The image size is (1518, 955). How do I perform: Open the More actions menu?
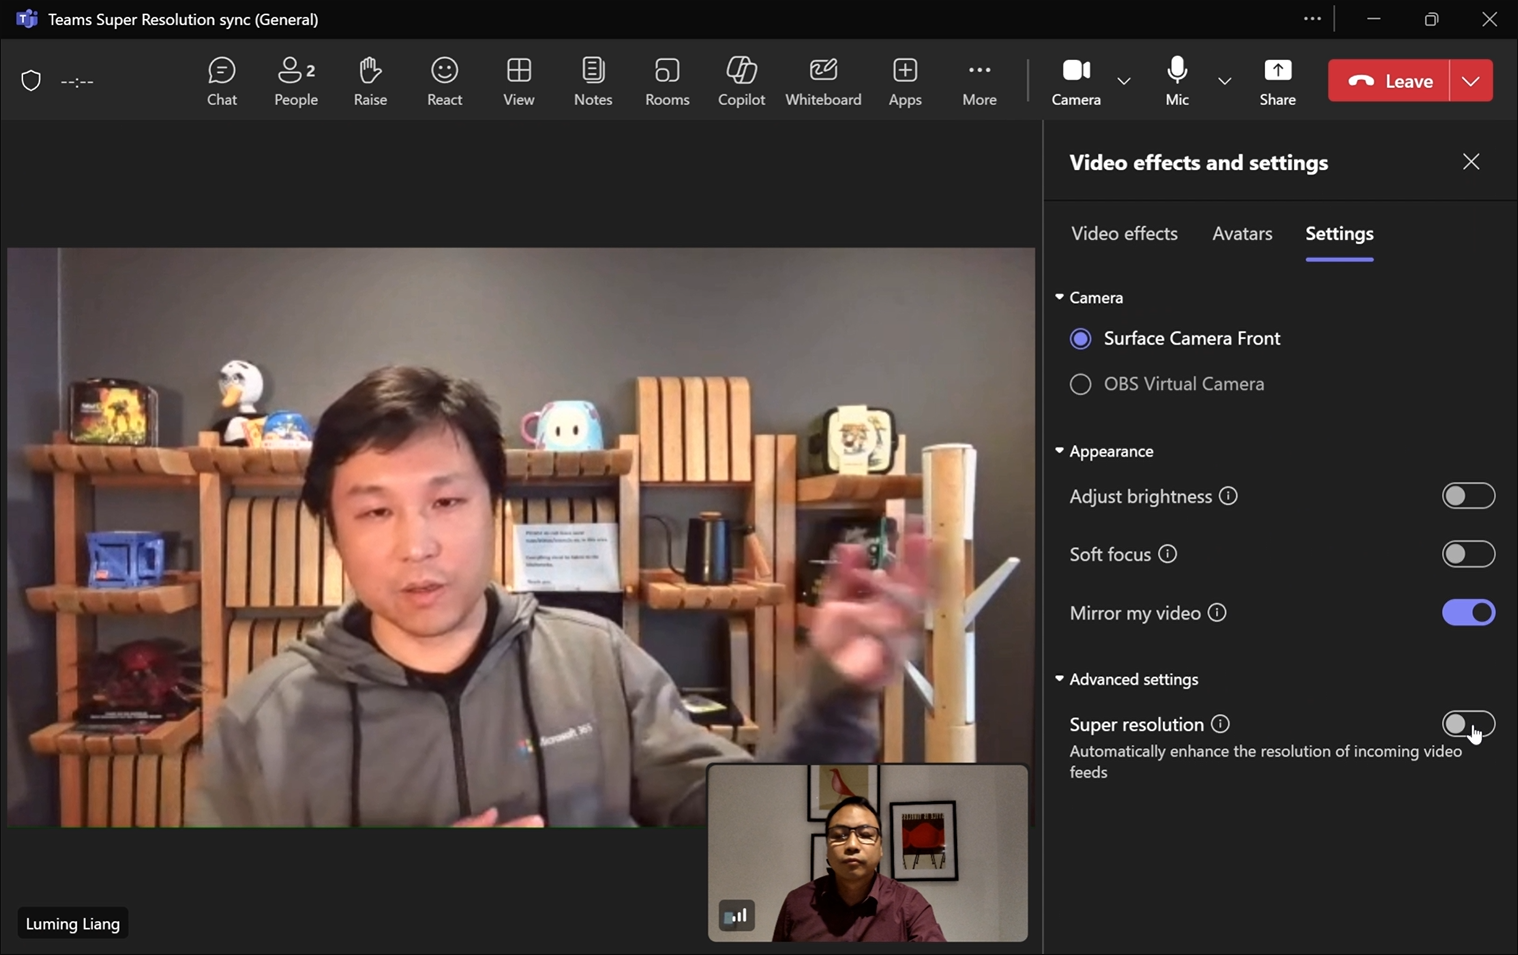tap(979, 81)
